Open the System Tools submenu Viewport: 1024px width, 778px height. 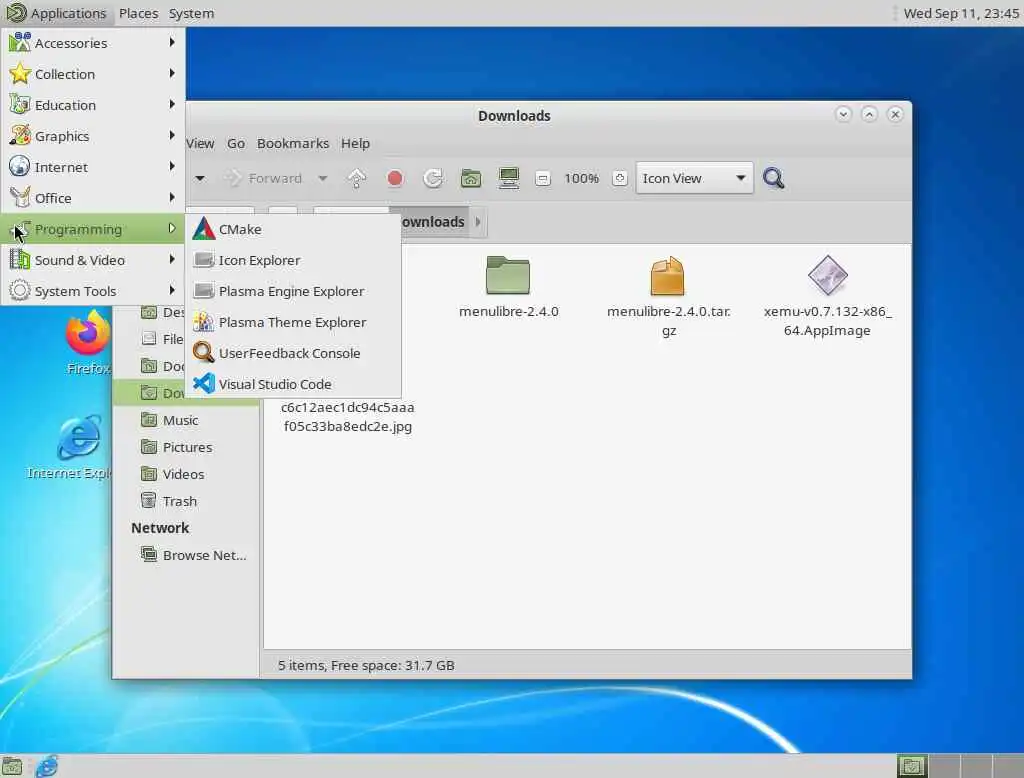pos(93,291)
